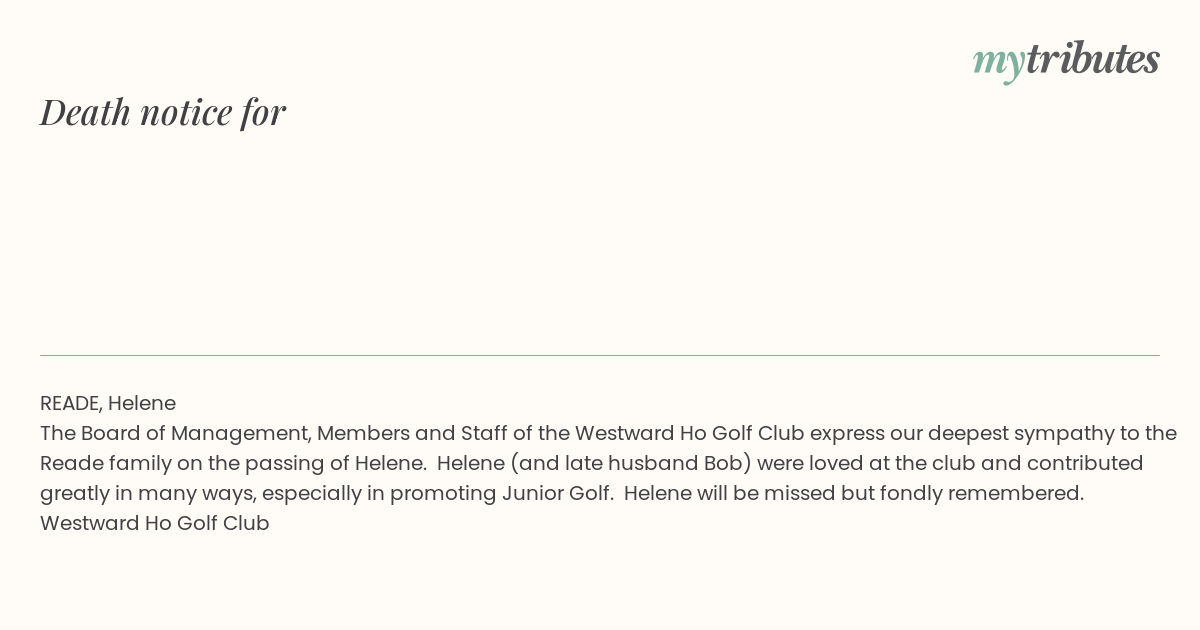Click the mytributes logo
The width and height of the screenshot is (1200, 630).
[x=1066, y=61]
